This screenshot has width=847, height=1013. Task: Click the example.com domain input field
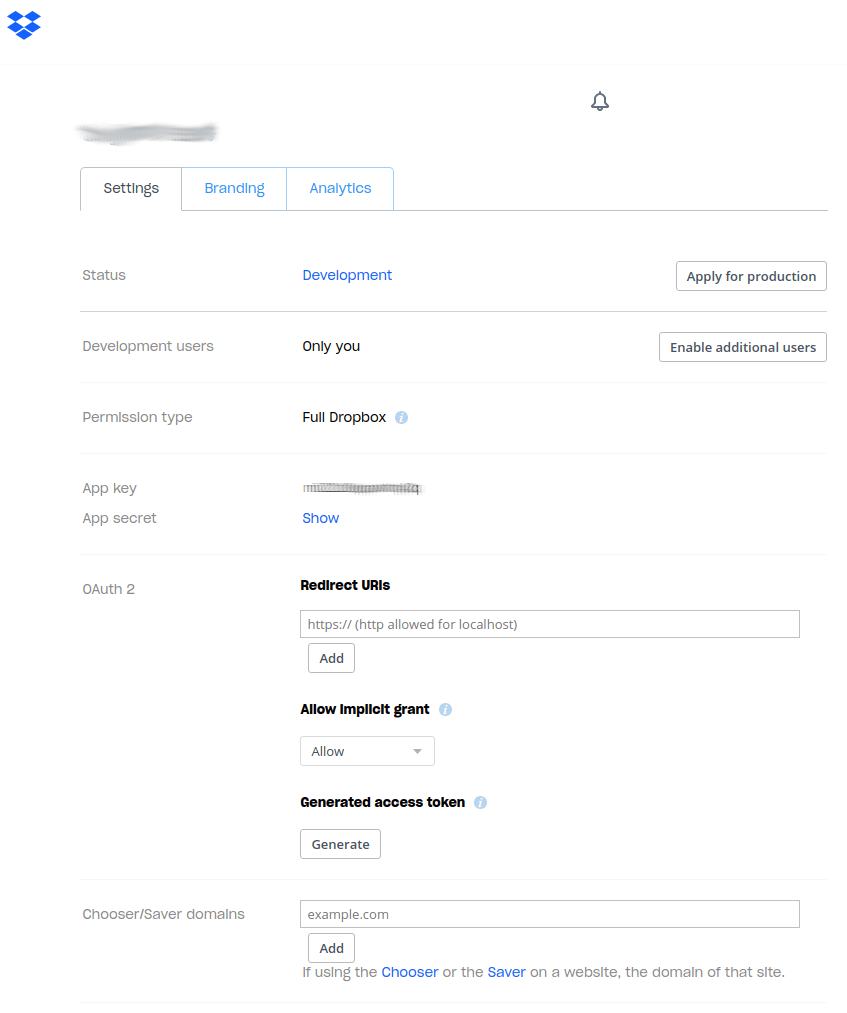pos(549,914)
